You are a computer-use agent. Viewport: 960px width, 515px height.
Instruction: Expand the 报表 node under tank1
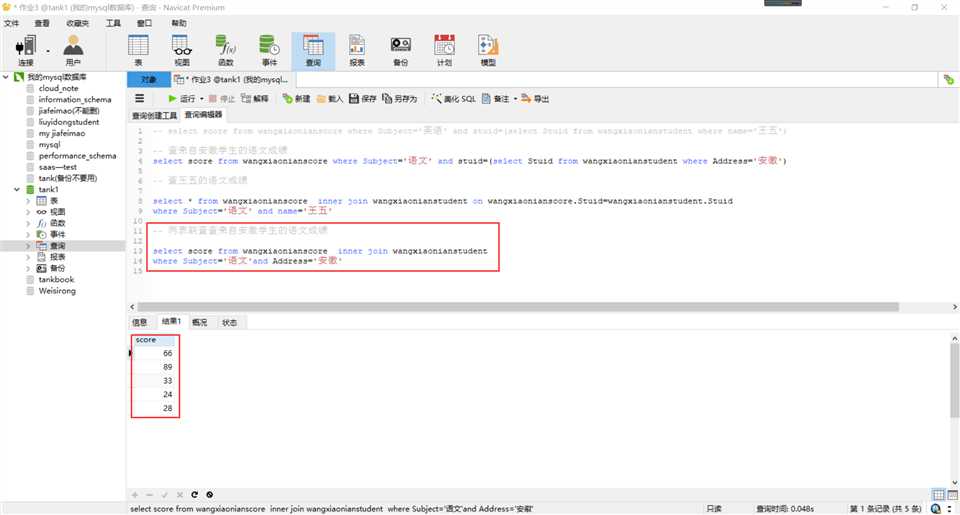coord(28,257)
